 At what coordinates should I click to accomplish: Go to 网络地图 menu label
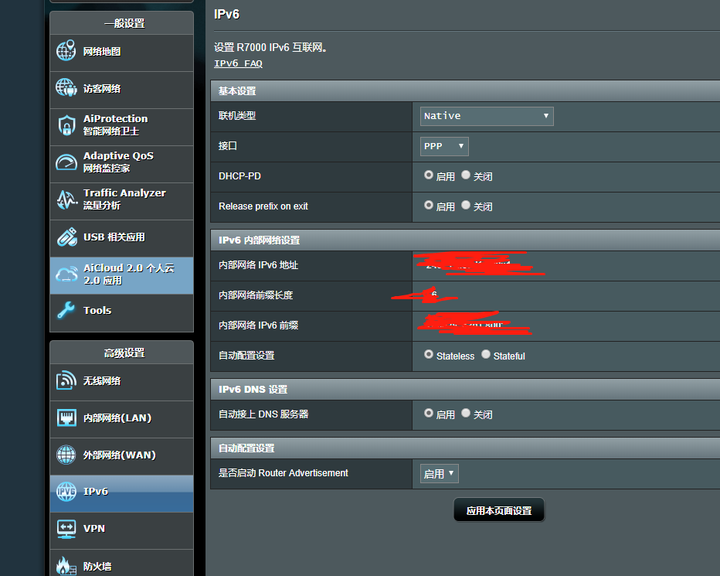(102, 51)
